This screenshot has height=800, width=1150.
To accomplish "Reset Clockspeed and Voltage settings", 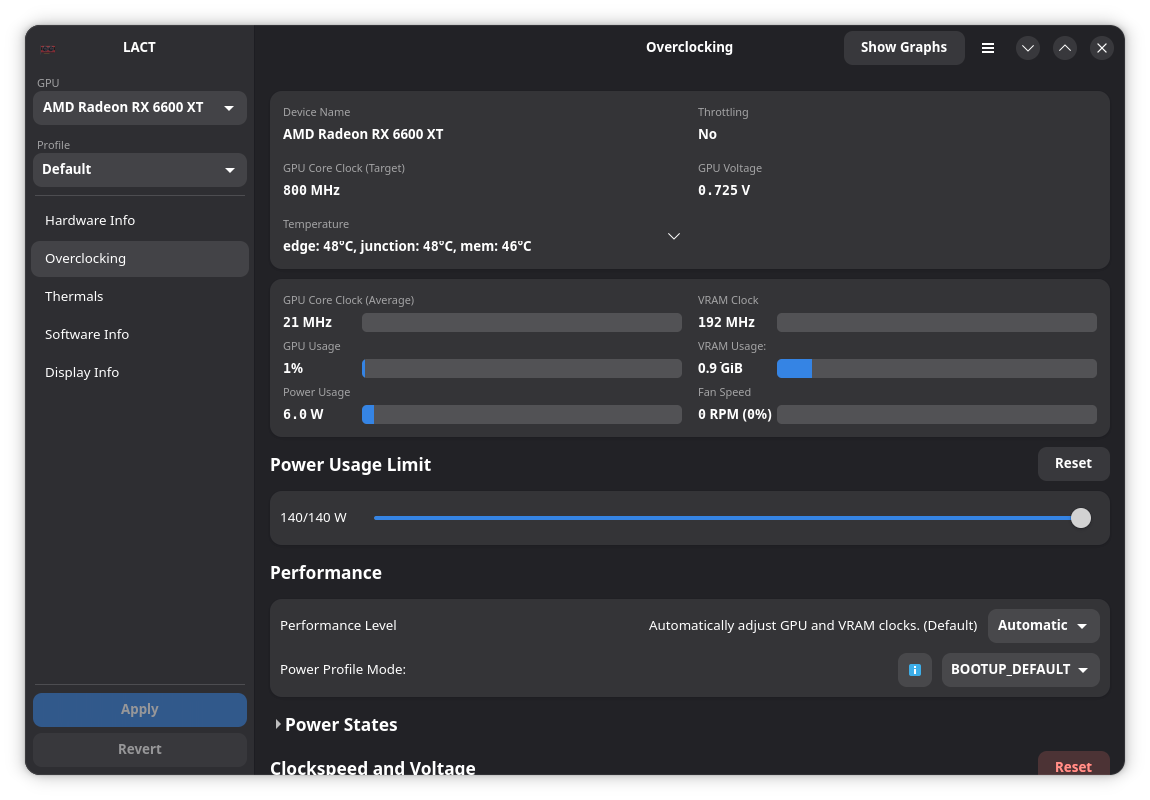I will pyautogui.click(x=1073, y=764).
